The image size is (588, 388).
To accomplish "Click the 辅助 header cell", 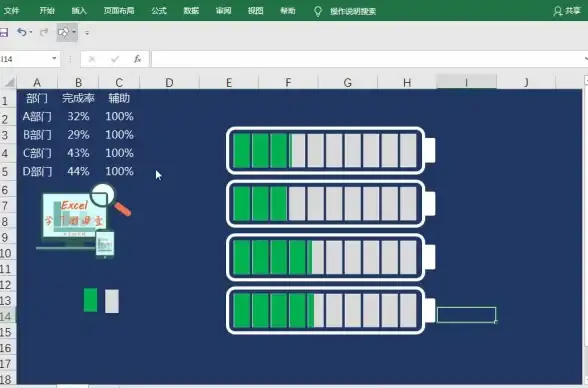I will click(x=119, y=98).
